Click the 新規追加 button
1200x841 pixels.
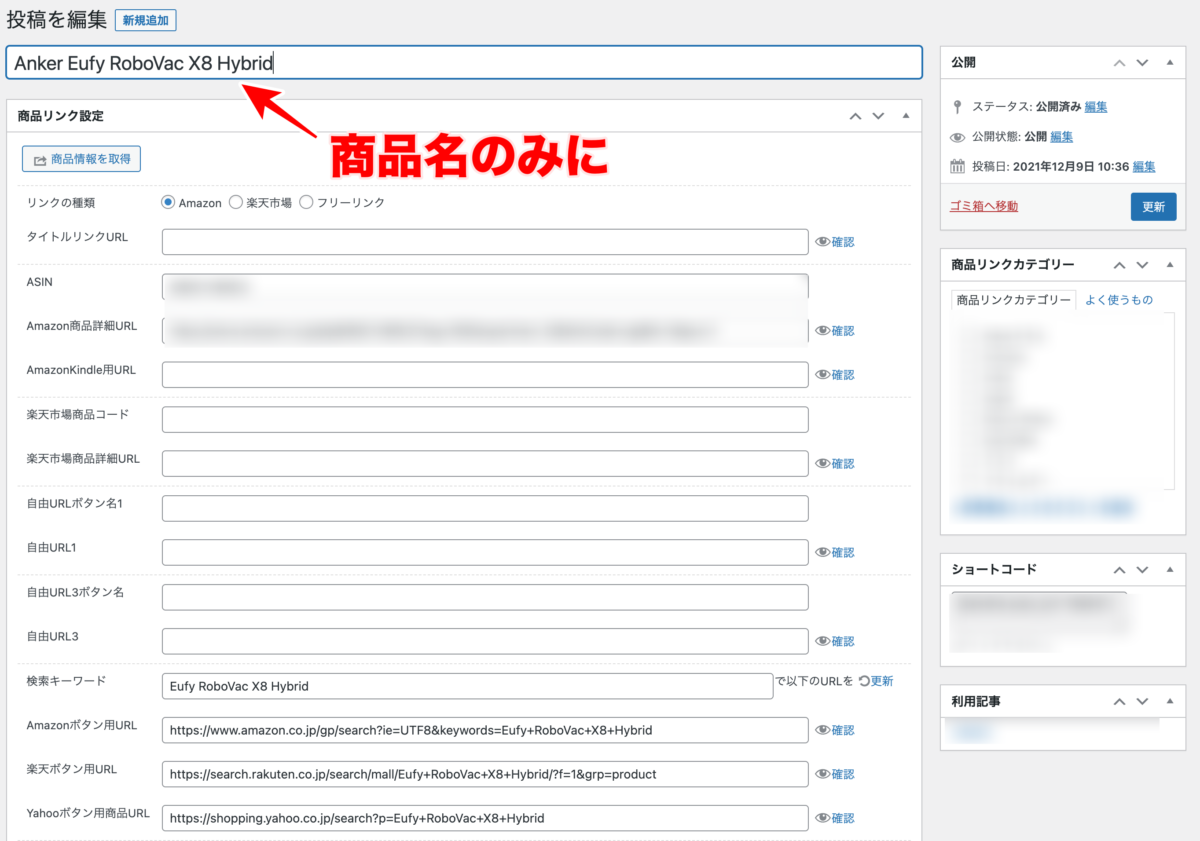coord(146,20)
